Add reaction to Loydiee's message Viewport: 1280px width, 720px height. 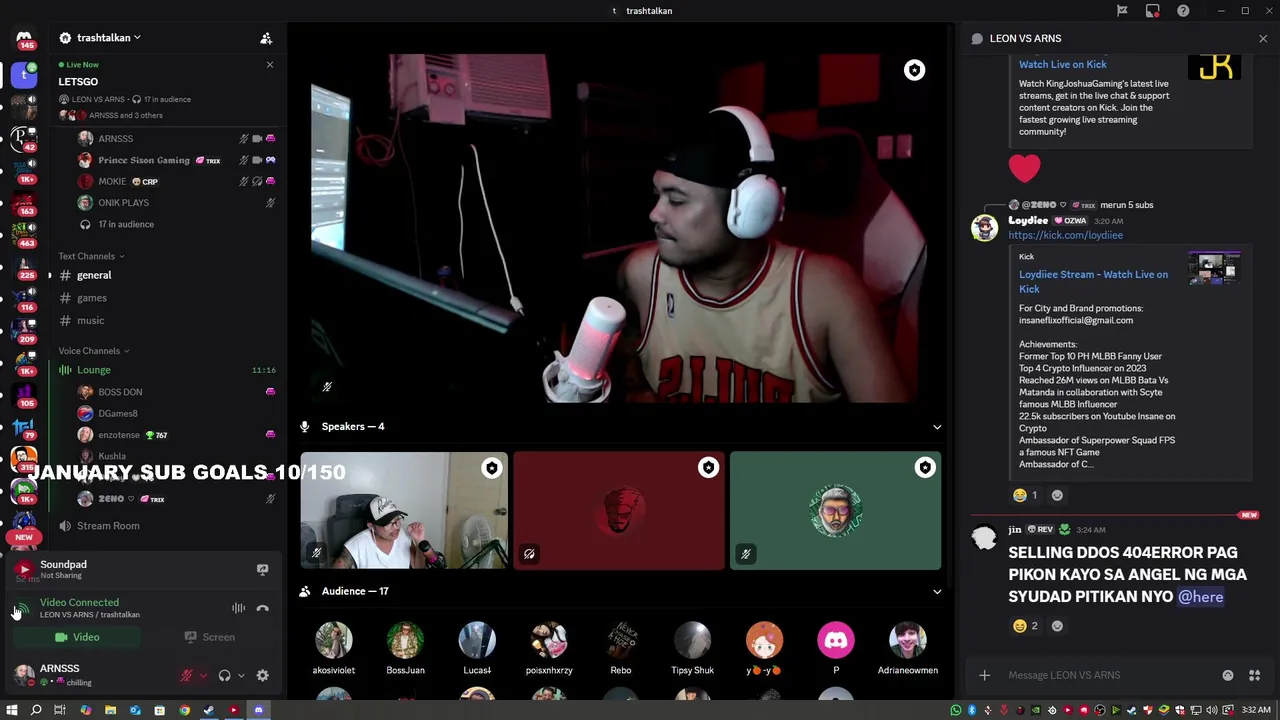1057,495
